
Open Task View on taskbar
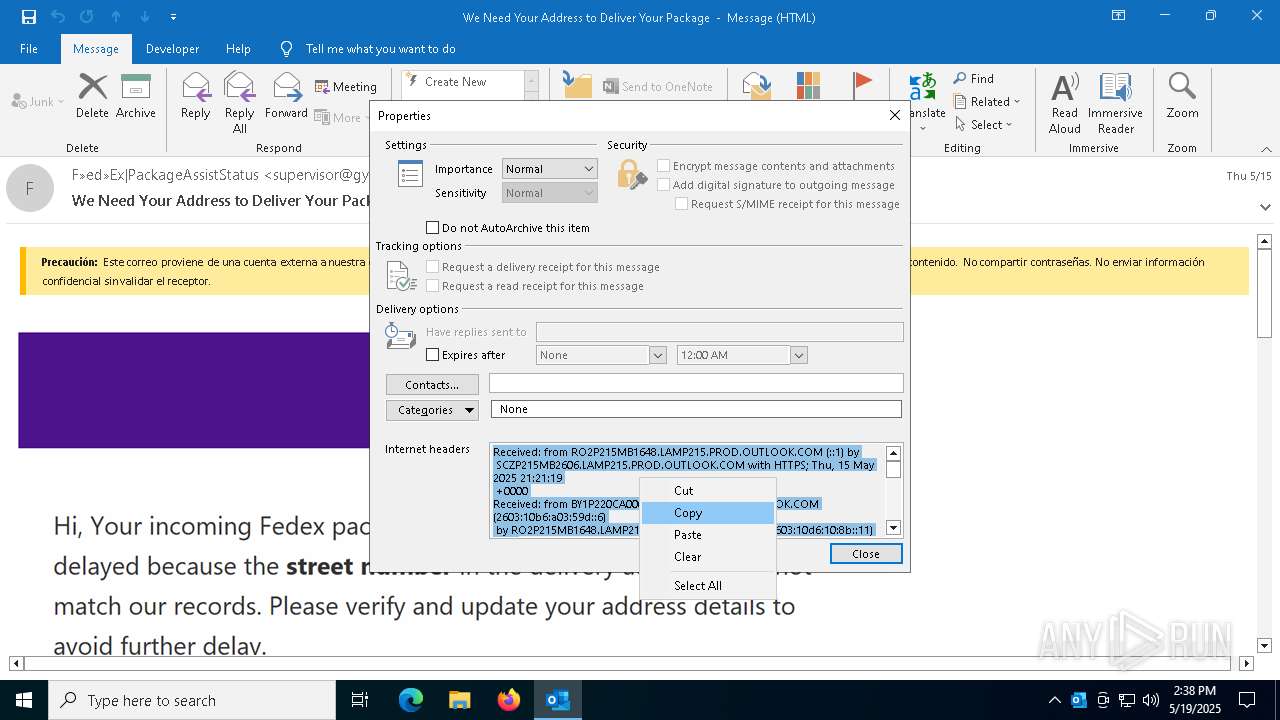360,700
